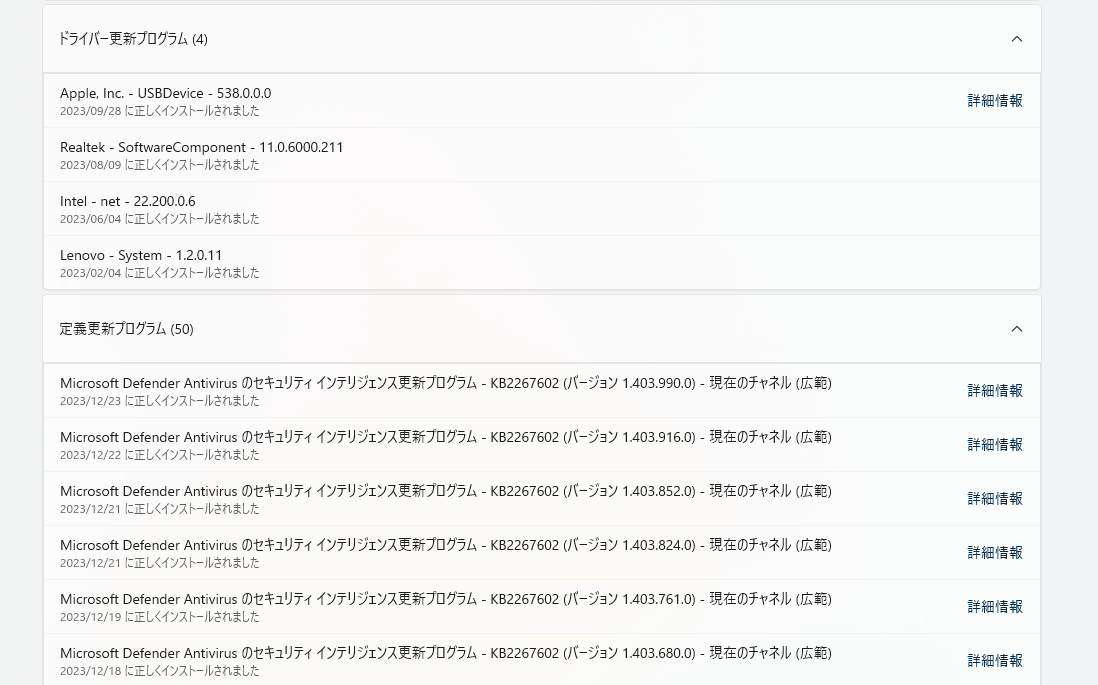1098x685 pixels.
Task: Open 詳細情報 for Defender version 1.403.824.0
Action: point(995,553)
